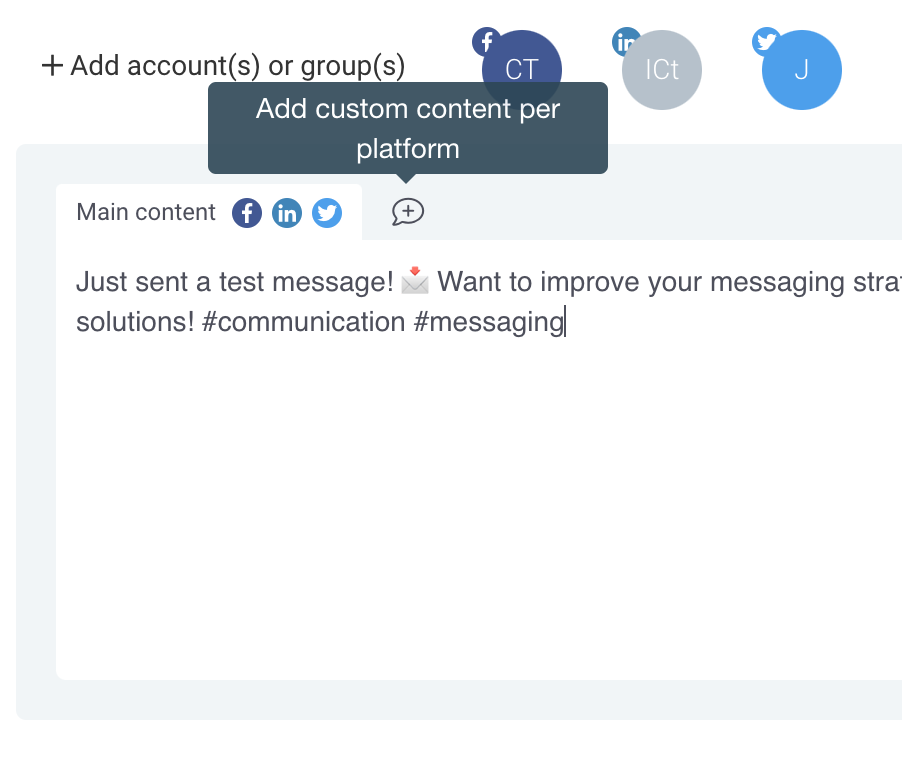Click the plus icon before Add account(s)
The height and width of the screenshot is (766, 902).
click(52, 66)
